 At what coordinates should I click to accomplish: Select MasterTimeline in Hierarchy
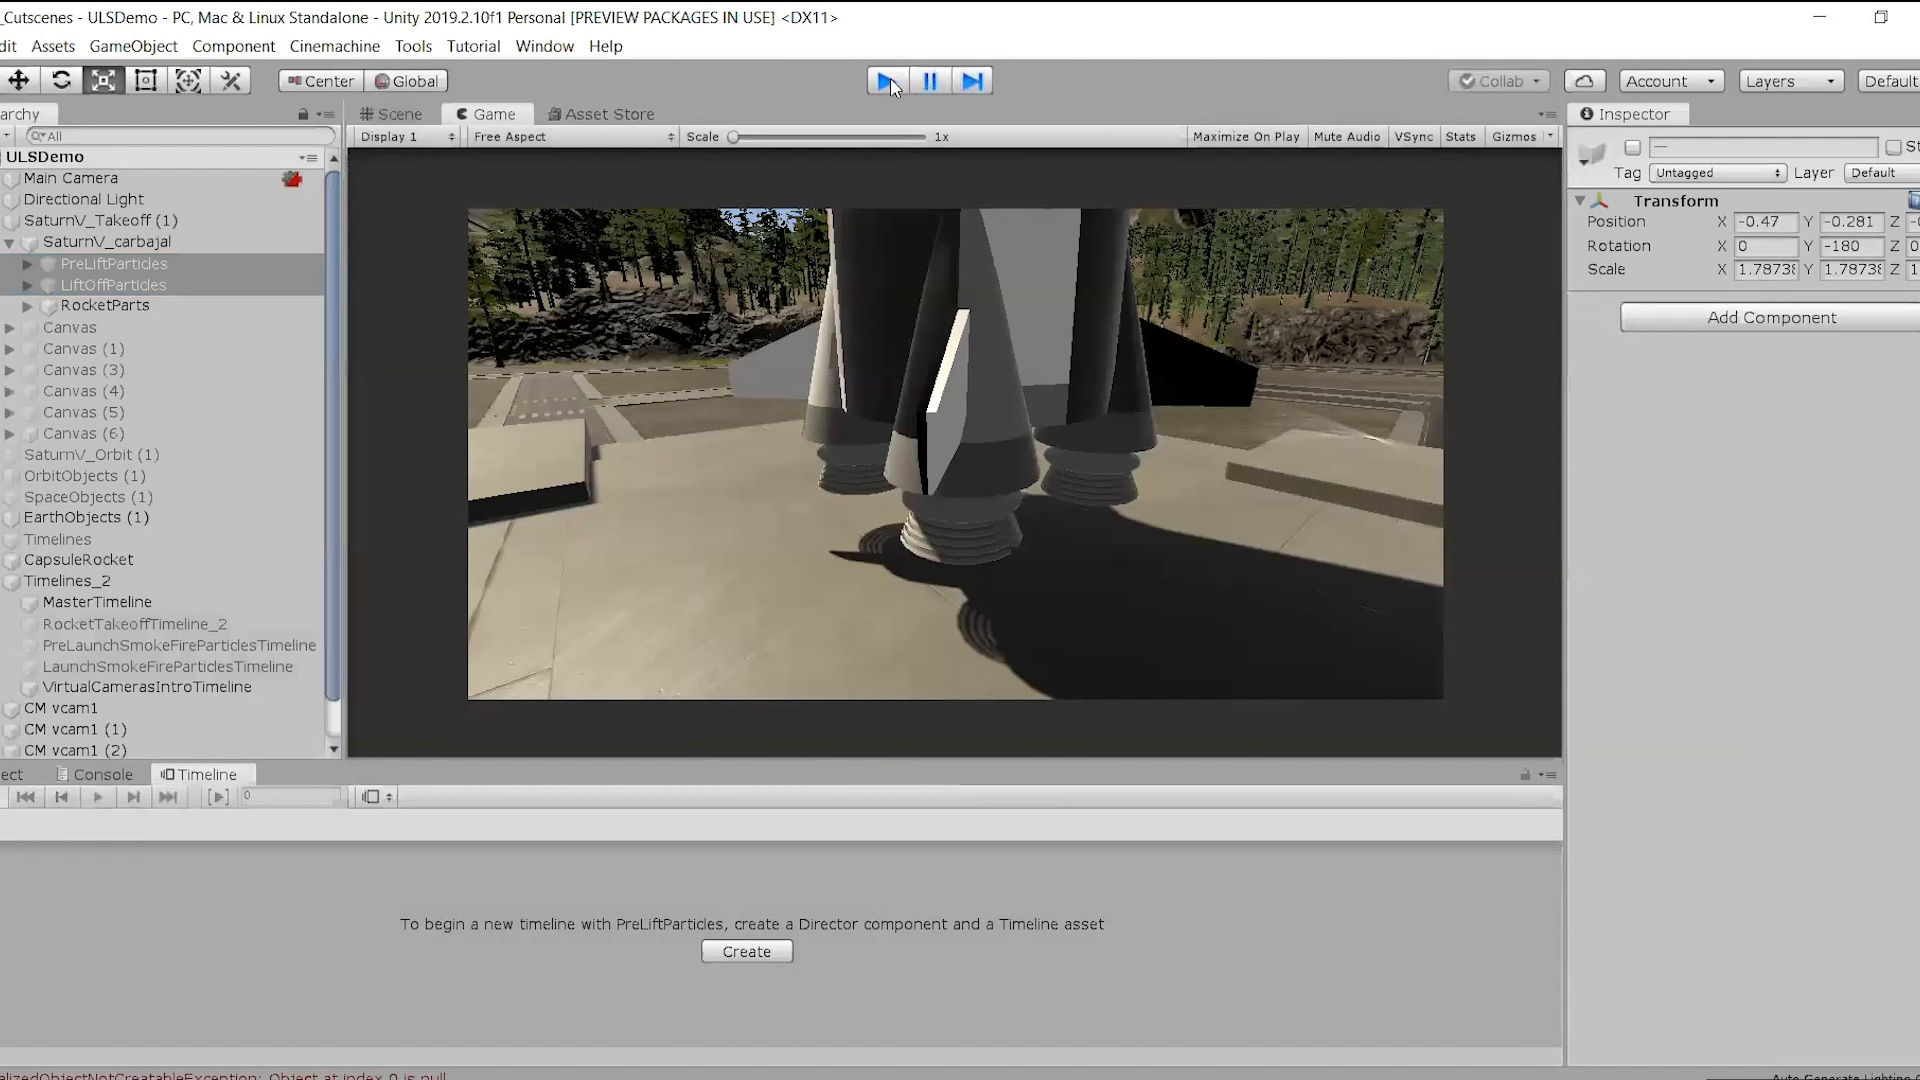tap(97, 602)
